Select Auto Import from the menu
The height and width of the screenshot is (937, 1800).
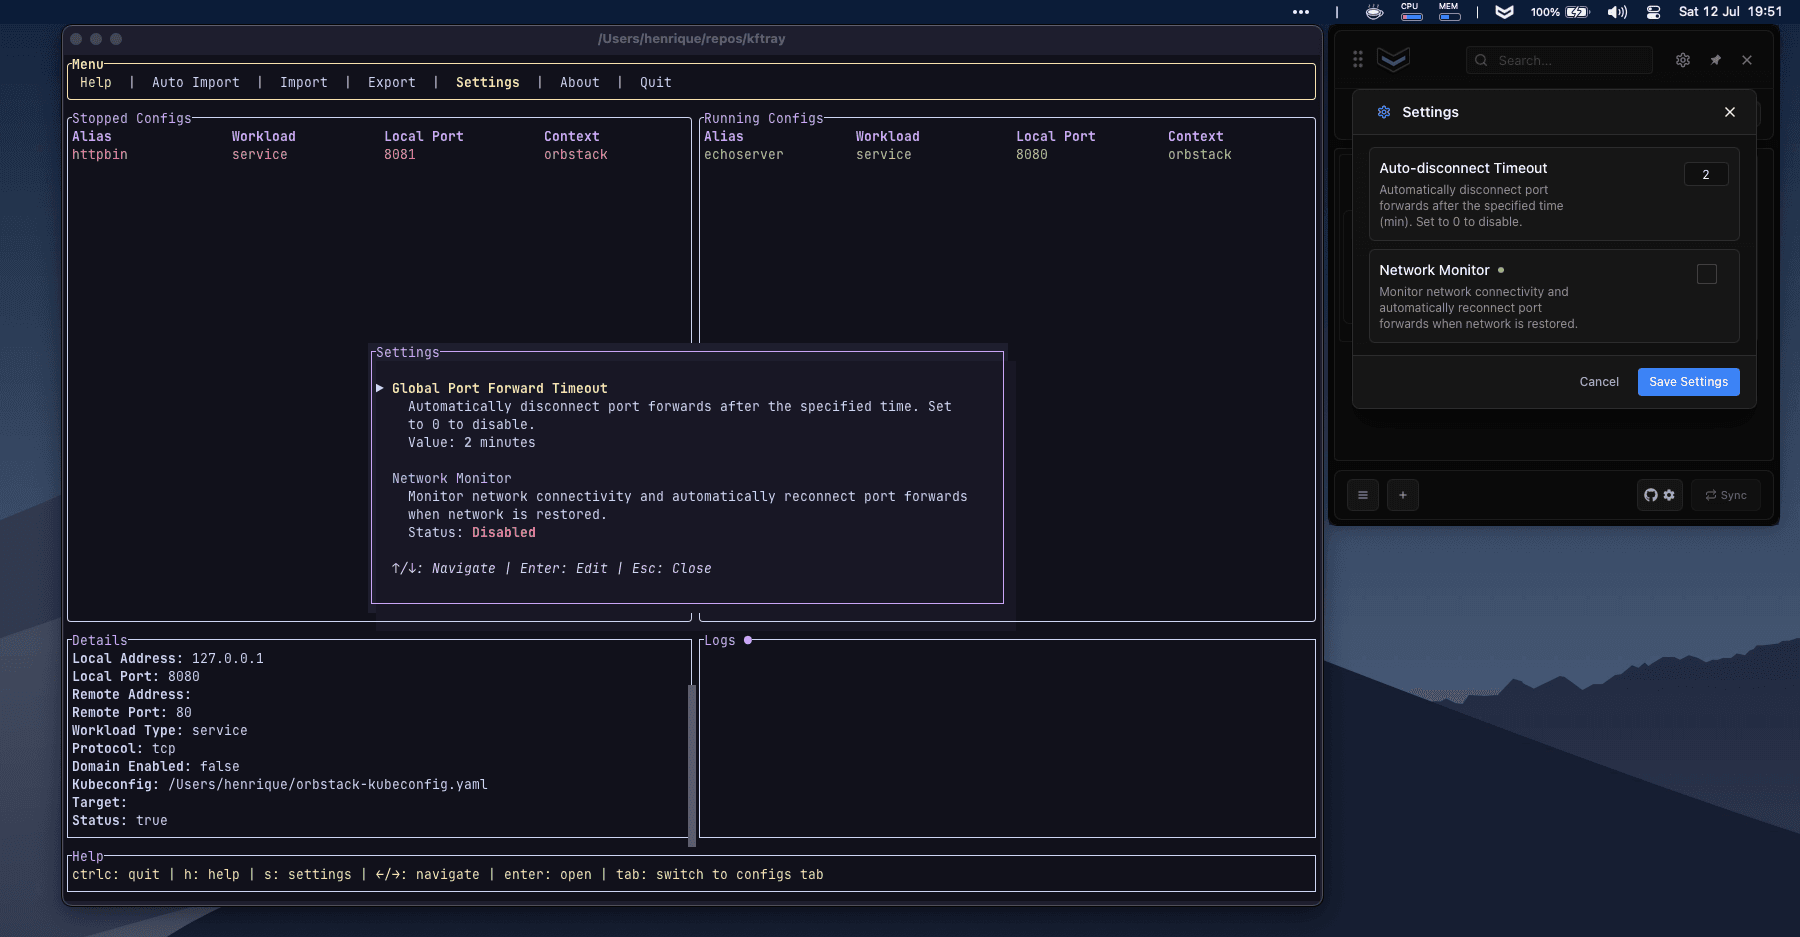196,82
